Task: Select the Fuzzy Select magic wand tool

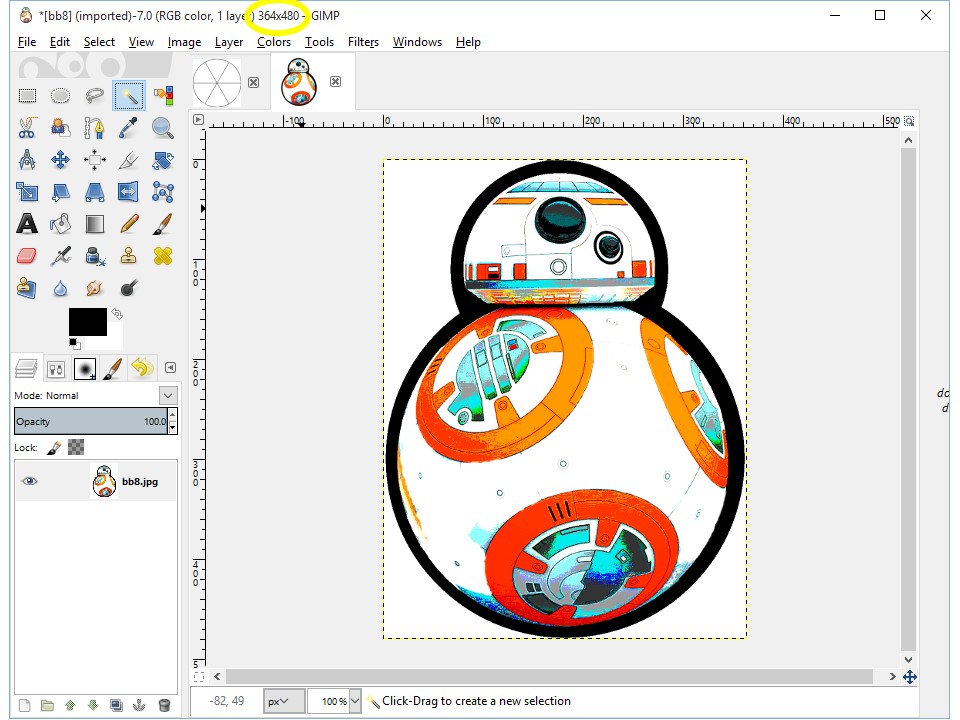Action: [x=128, y=96]
